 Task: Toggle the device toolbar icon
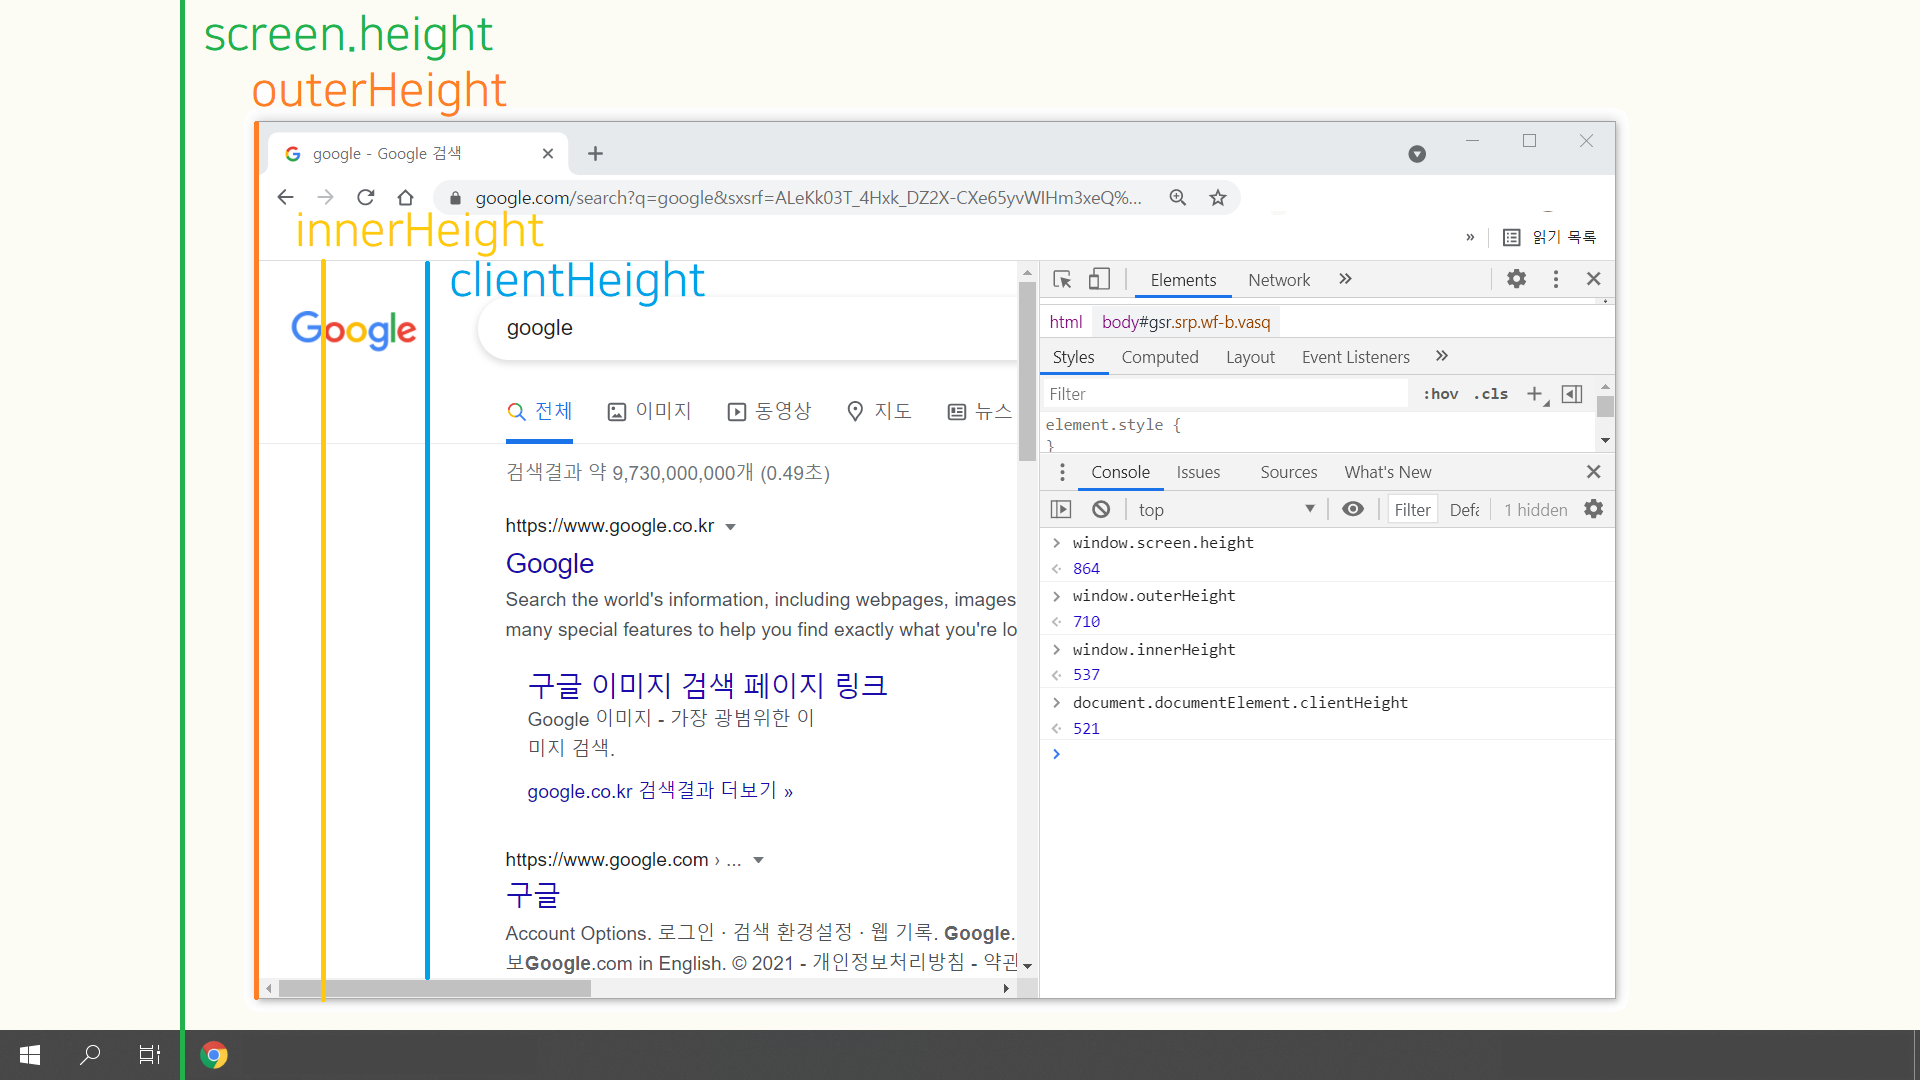[1099, 280]
